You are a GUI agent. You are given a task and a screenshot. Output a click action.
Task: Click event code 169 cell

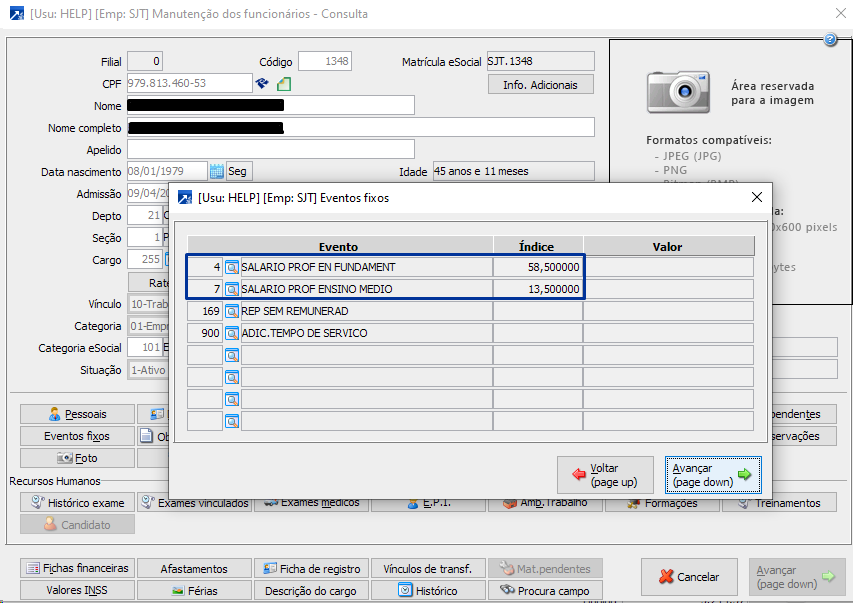point(205,311)
